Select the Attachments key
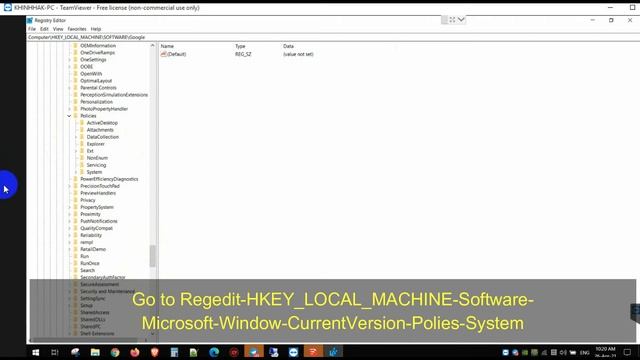The height and width of the screenshot is (360, 640). [x=100, y=130]
